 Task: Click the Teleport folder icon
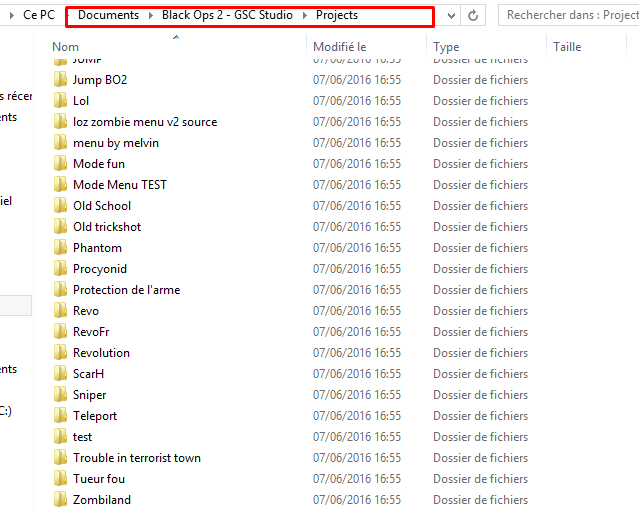[x=60, y=415]
